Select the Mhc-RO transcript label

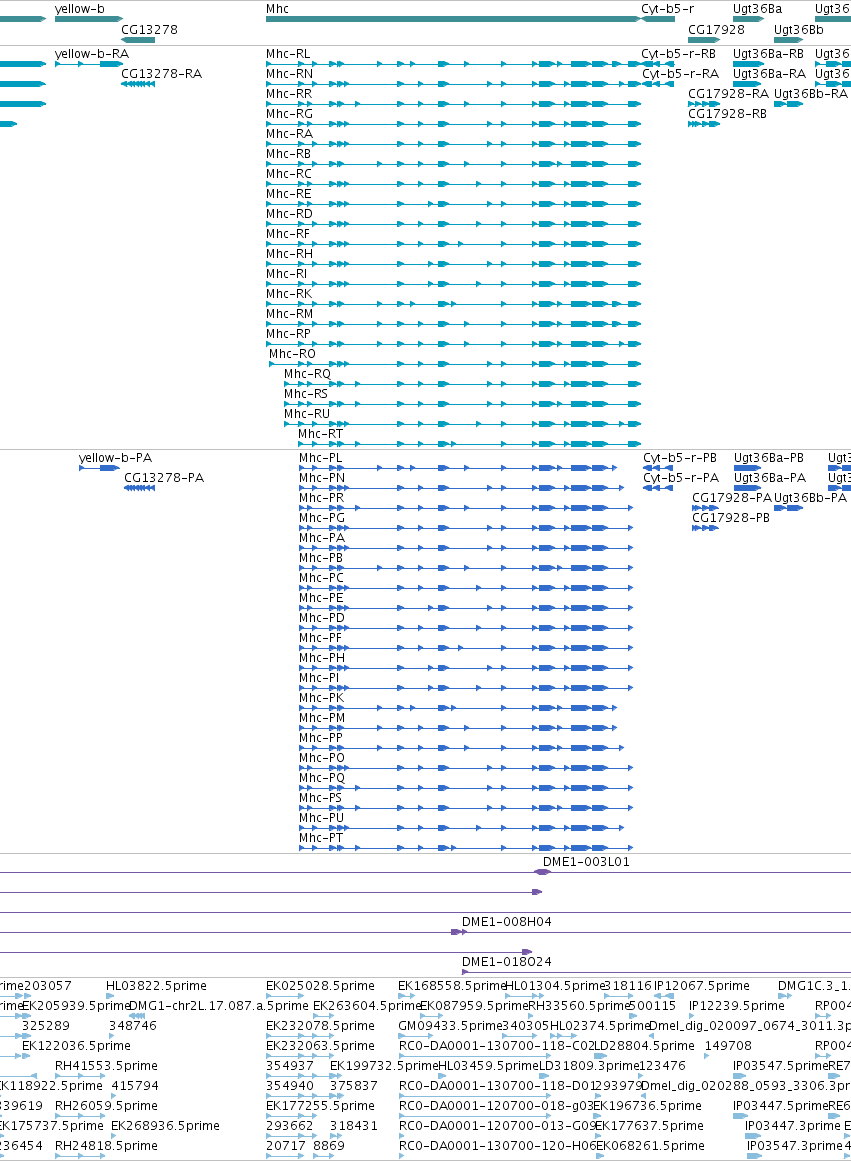click(292, 354)
